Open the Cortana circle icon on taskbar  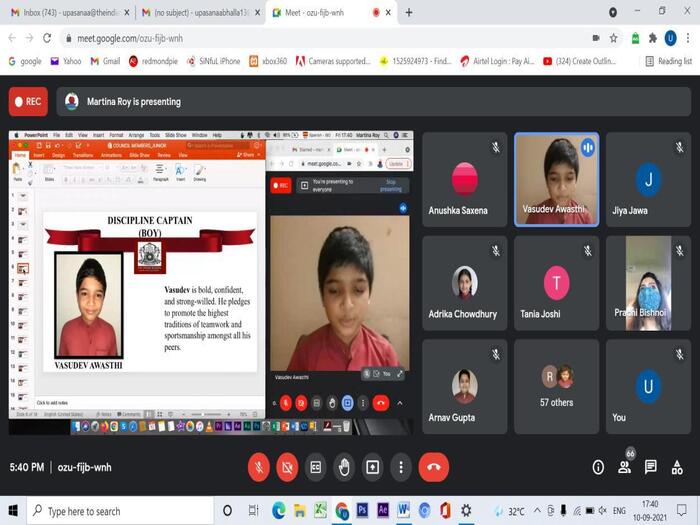click(227, 511)
